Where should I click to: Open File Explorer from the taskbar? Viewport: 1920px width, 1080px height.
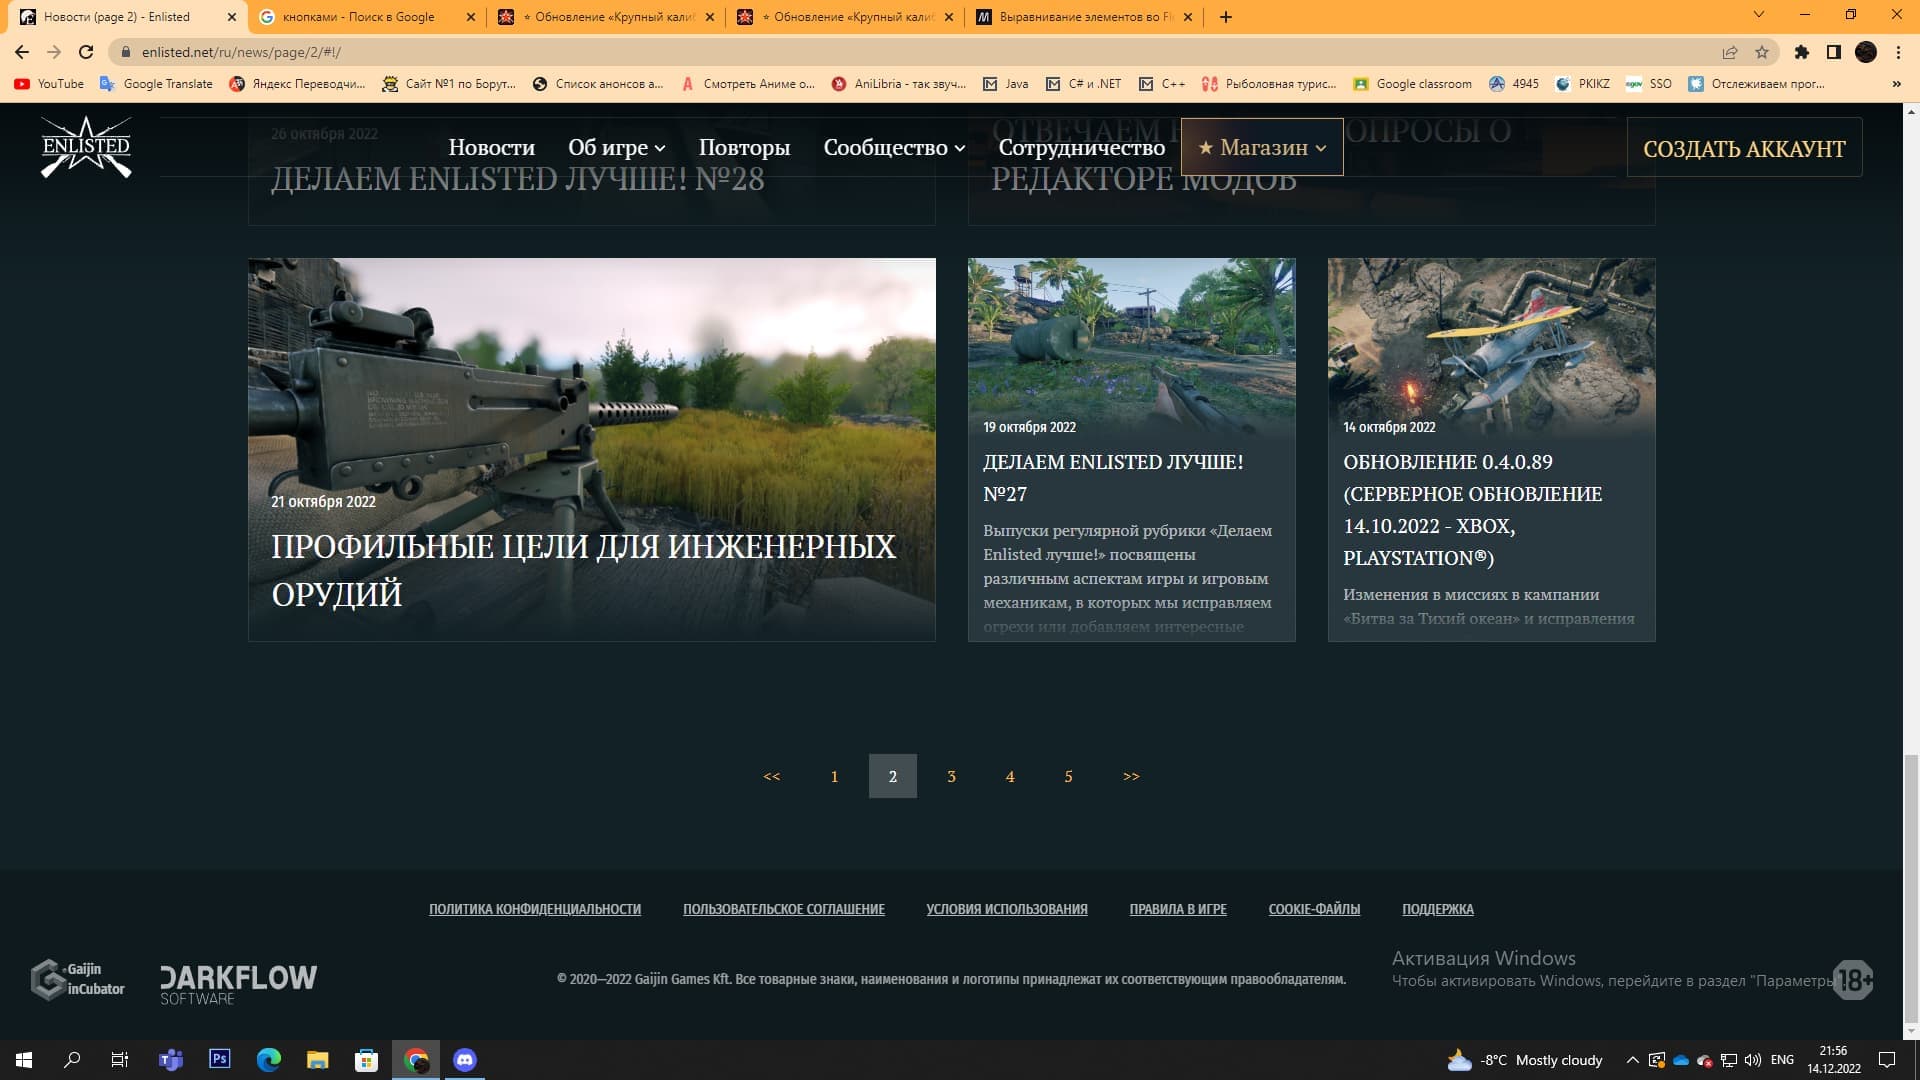click(x=318, y=1060)
